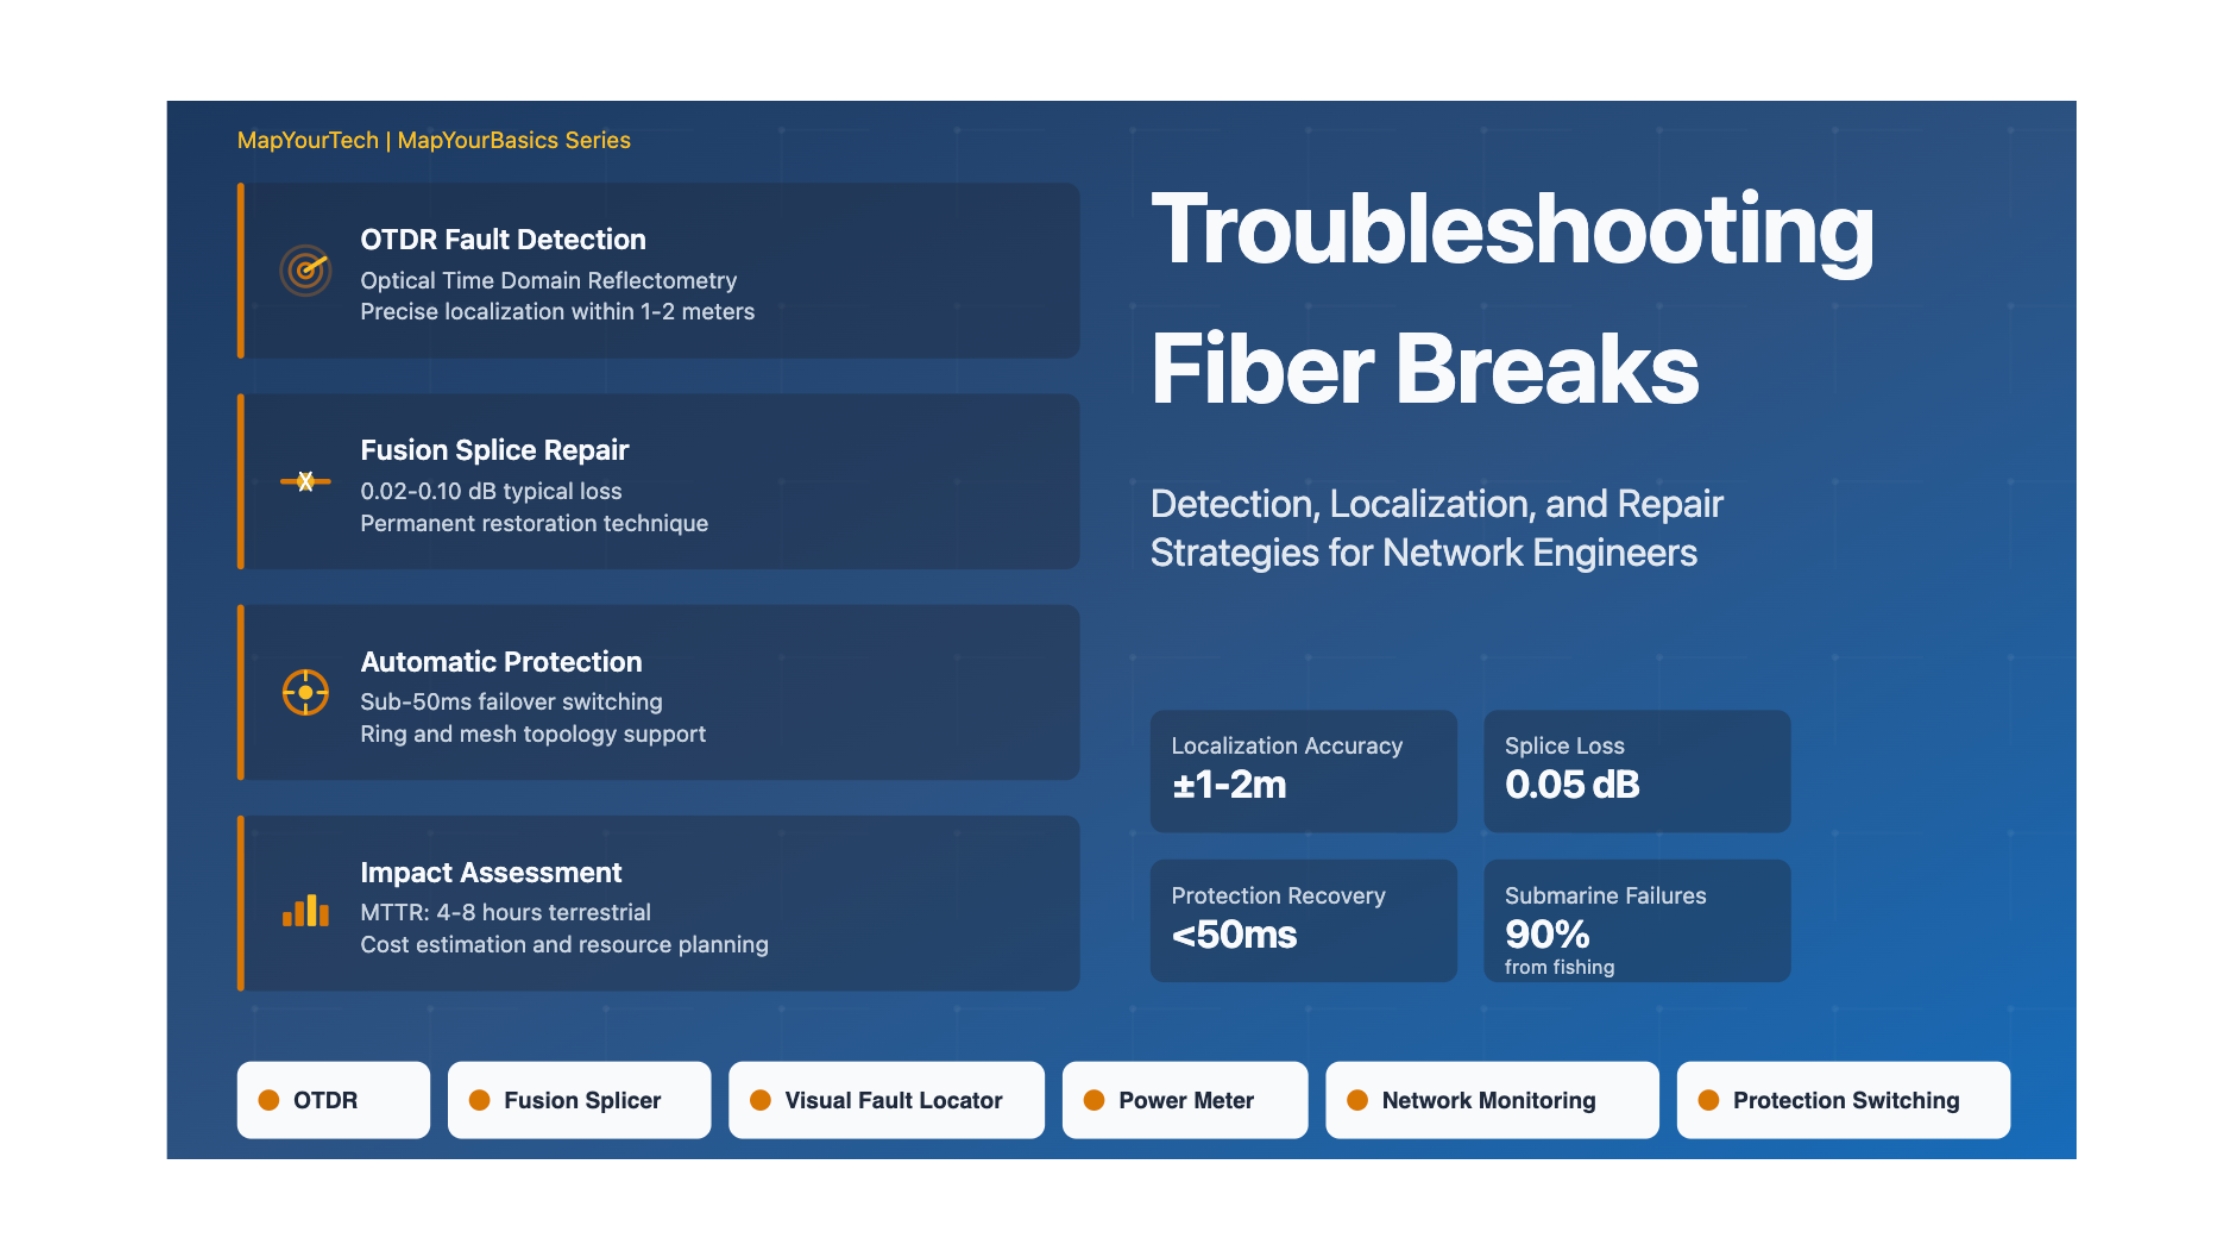Screen dimensions: 2240x1260
Task: Click the Protection Recovery <50ms stat card
Action: click(1303, 920)
